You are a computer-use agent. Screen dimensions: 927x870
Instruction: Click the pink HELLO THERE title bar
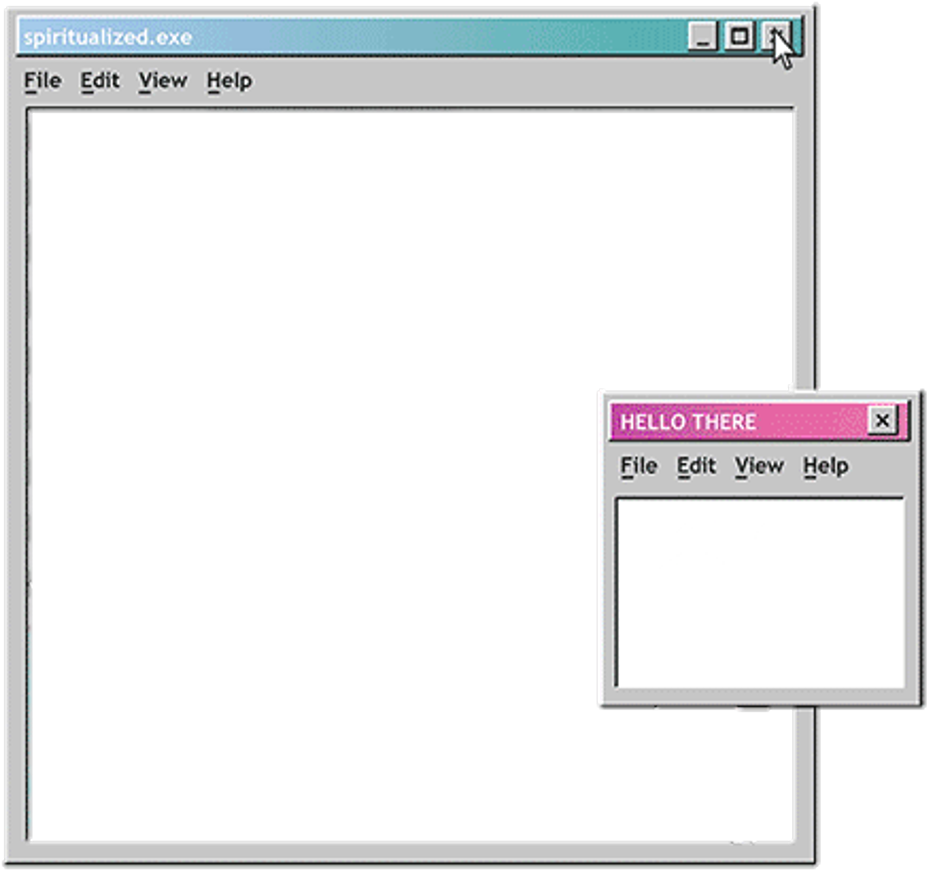pyautogui.click(x=780, y=422)
